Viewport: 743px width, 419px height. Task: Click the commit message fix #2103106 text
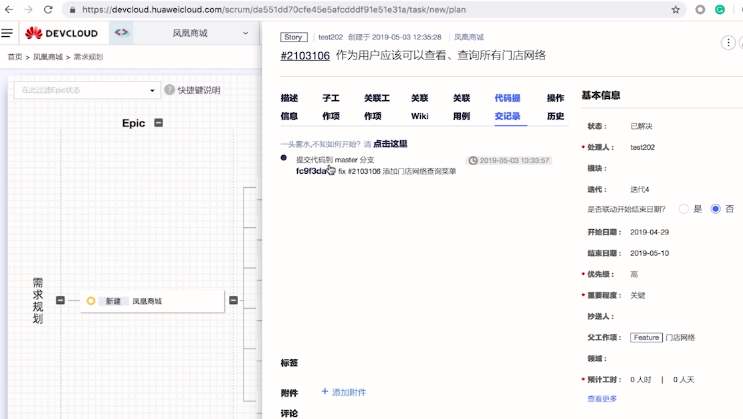(397, 171)
